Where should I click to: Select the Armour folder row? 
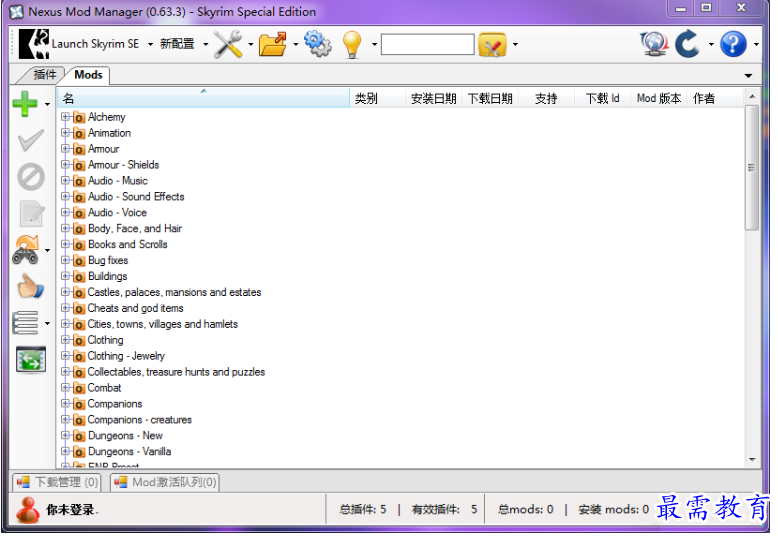[104, 149]
